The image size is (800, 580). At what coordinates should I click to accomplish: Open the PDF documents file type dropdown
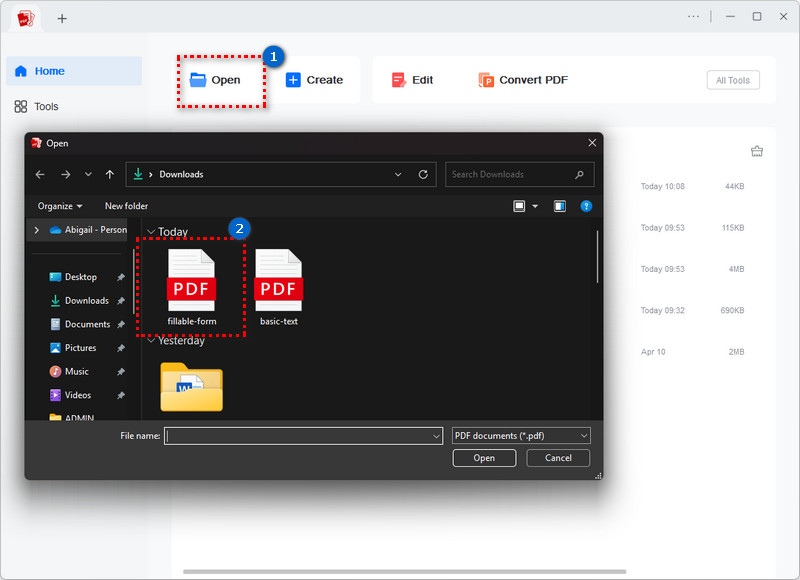coord(521,436)
